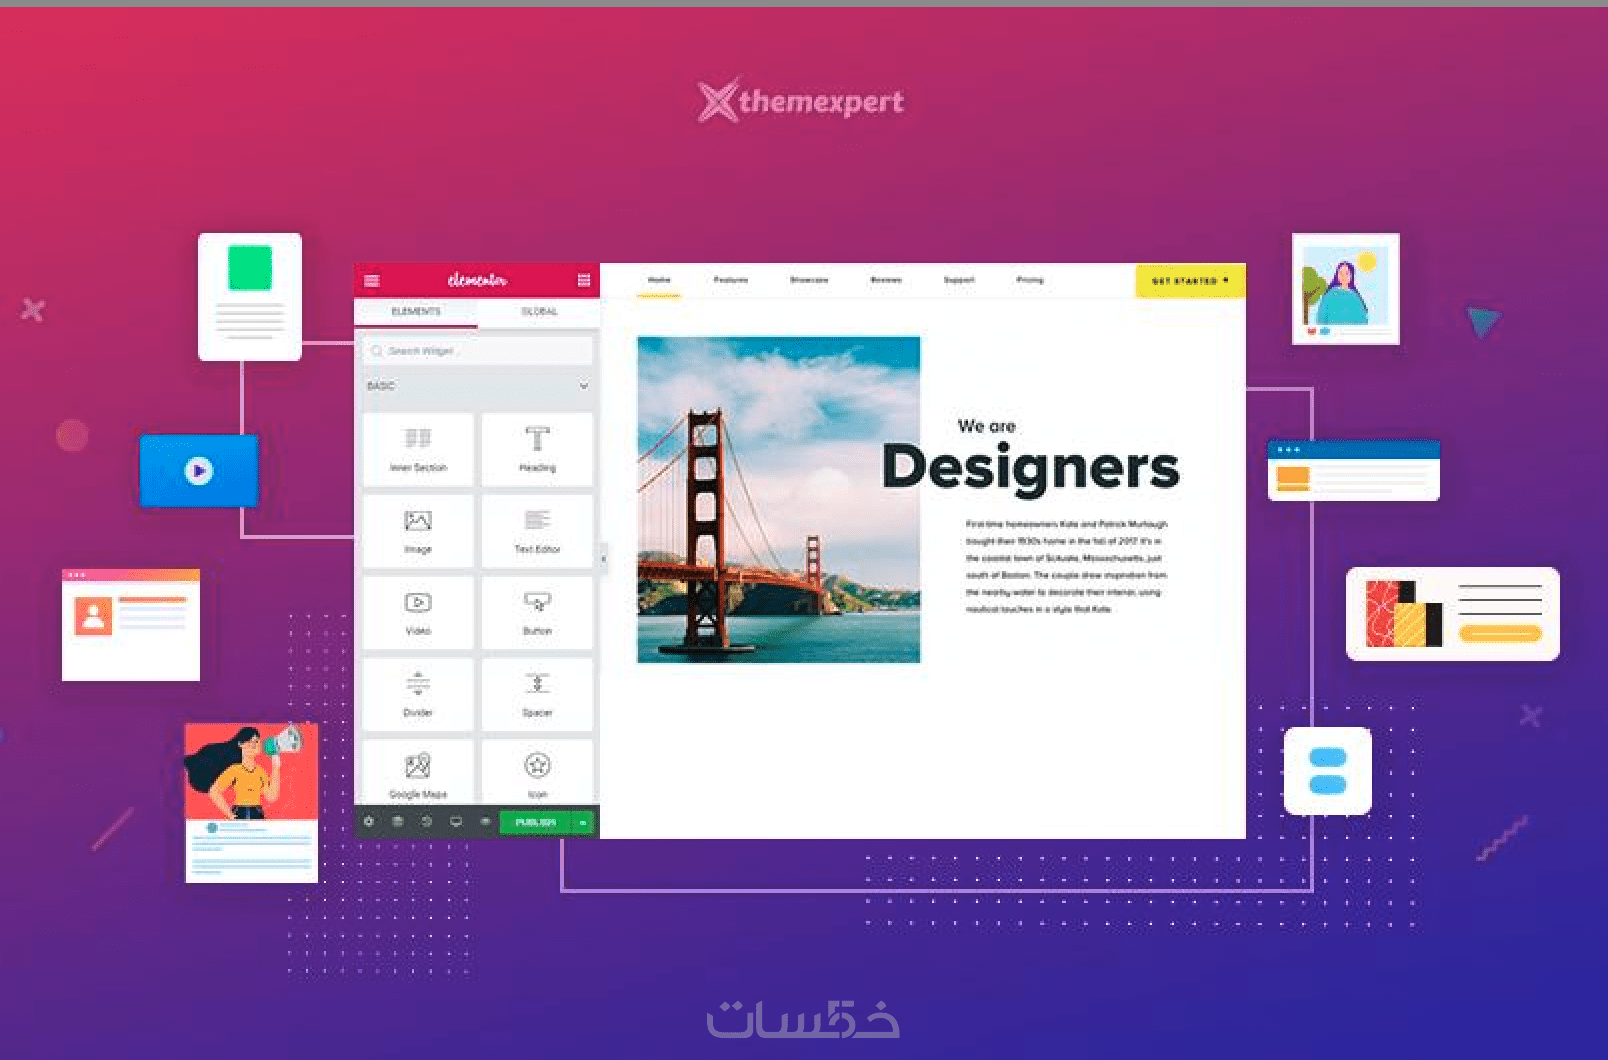The width and height of the screenshot is (1608, 1060).
Task: Select the Inner Section widget
Action: tap(418, 449)
